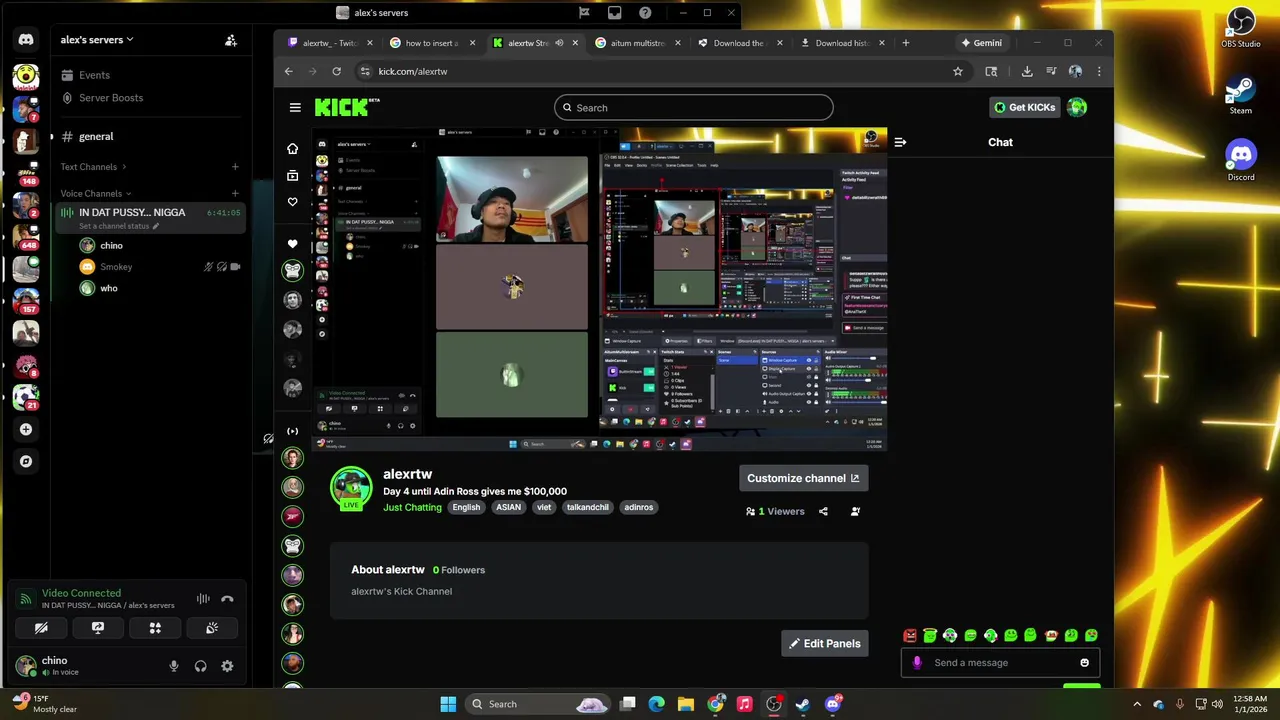This screenshot has width=1280, height=720.
Task: Open Discord direct messages home icon
Action: click(26, 40)
